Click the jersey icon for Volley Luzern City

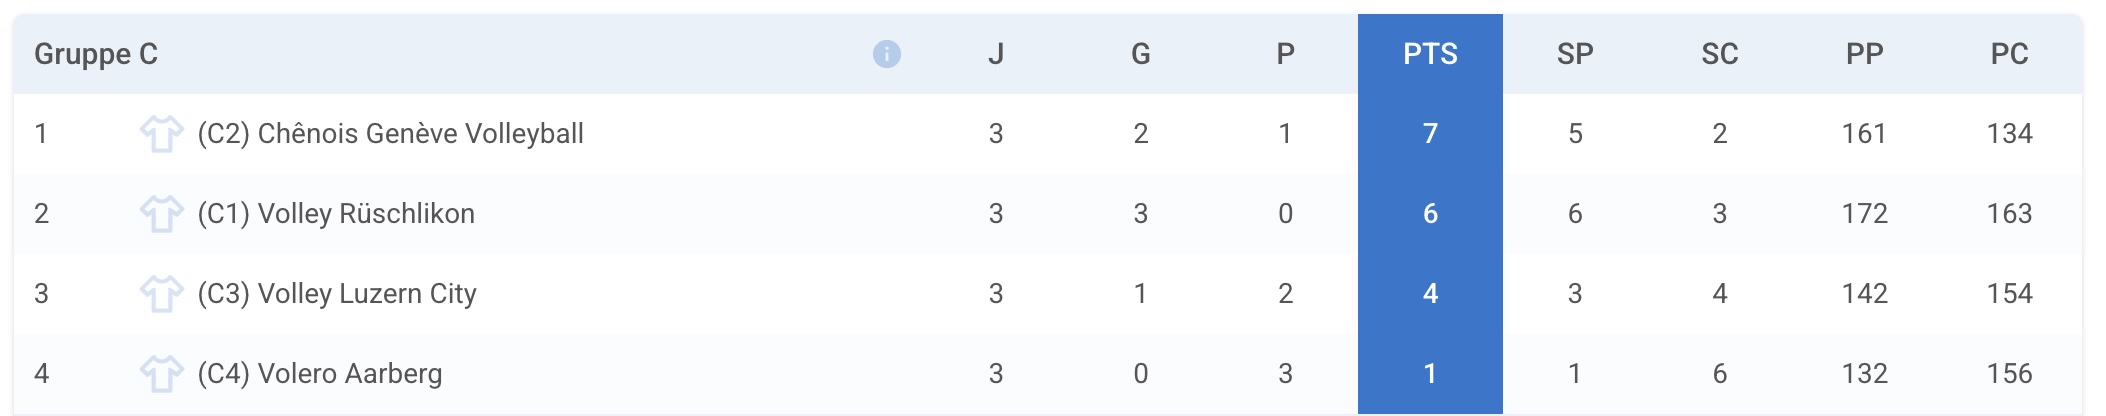point(161,293)
